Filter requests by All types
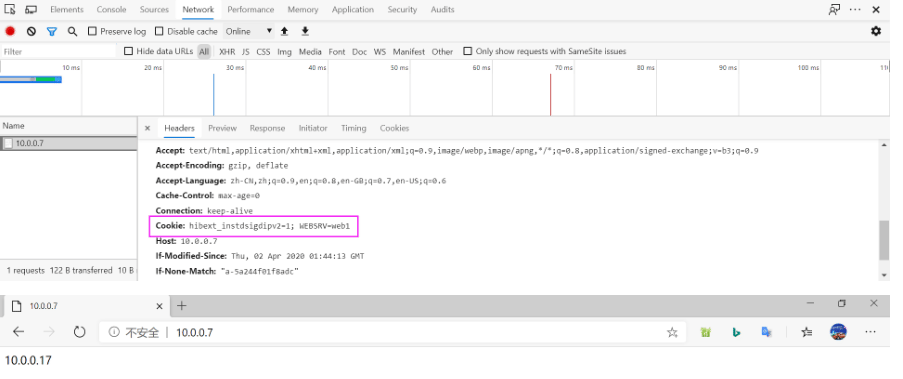 (x=204, y=51)
